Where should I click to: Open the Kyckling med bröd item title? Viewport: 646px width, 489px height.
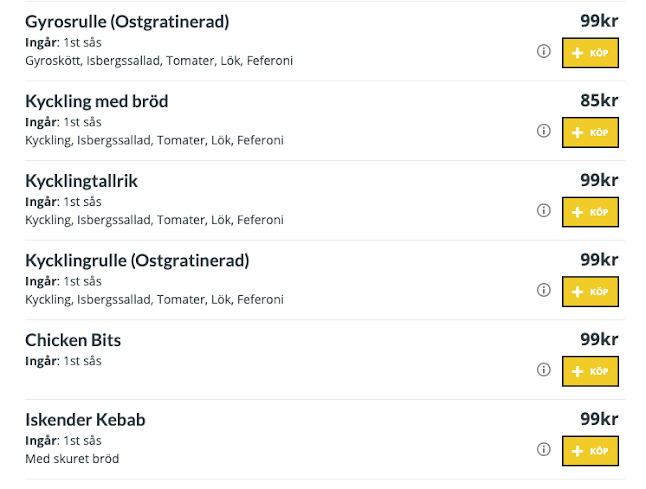click(x=97, y=102)
